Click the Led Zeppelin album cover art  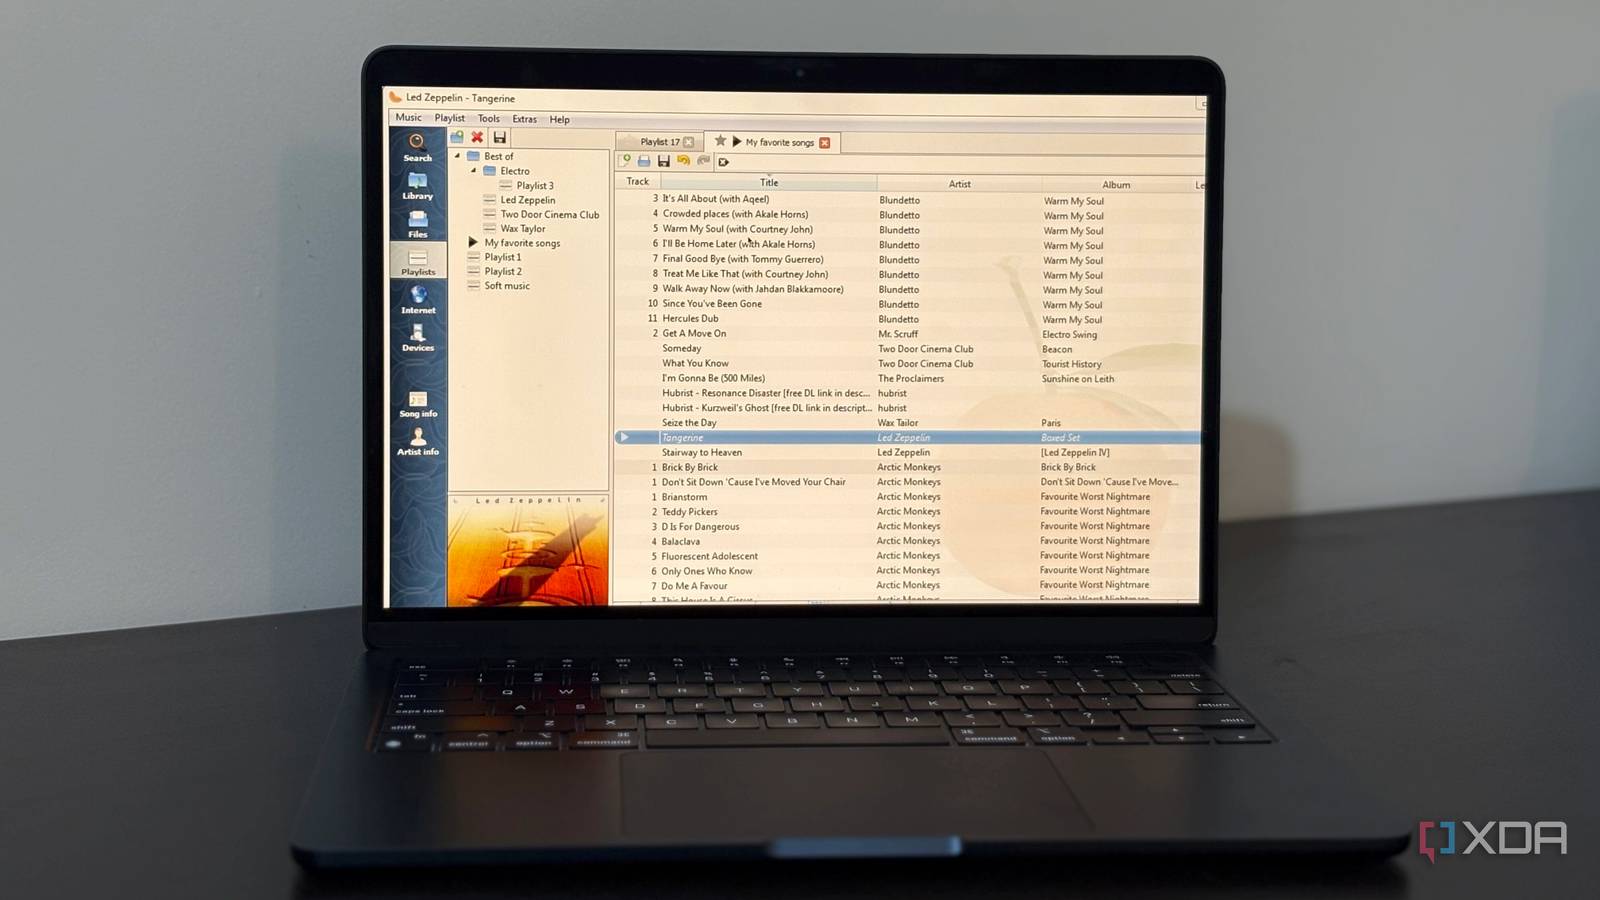[x=528, y=549]
